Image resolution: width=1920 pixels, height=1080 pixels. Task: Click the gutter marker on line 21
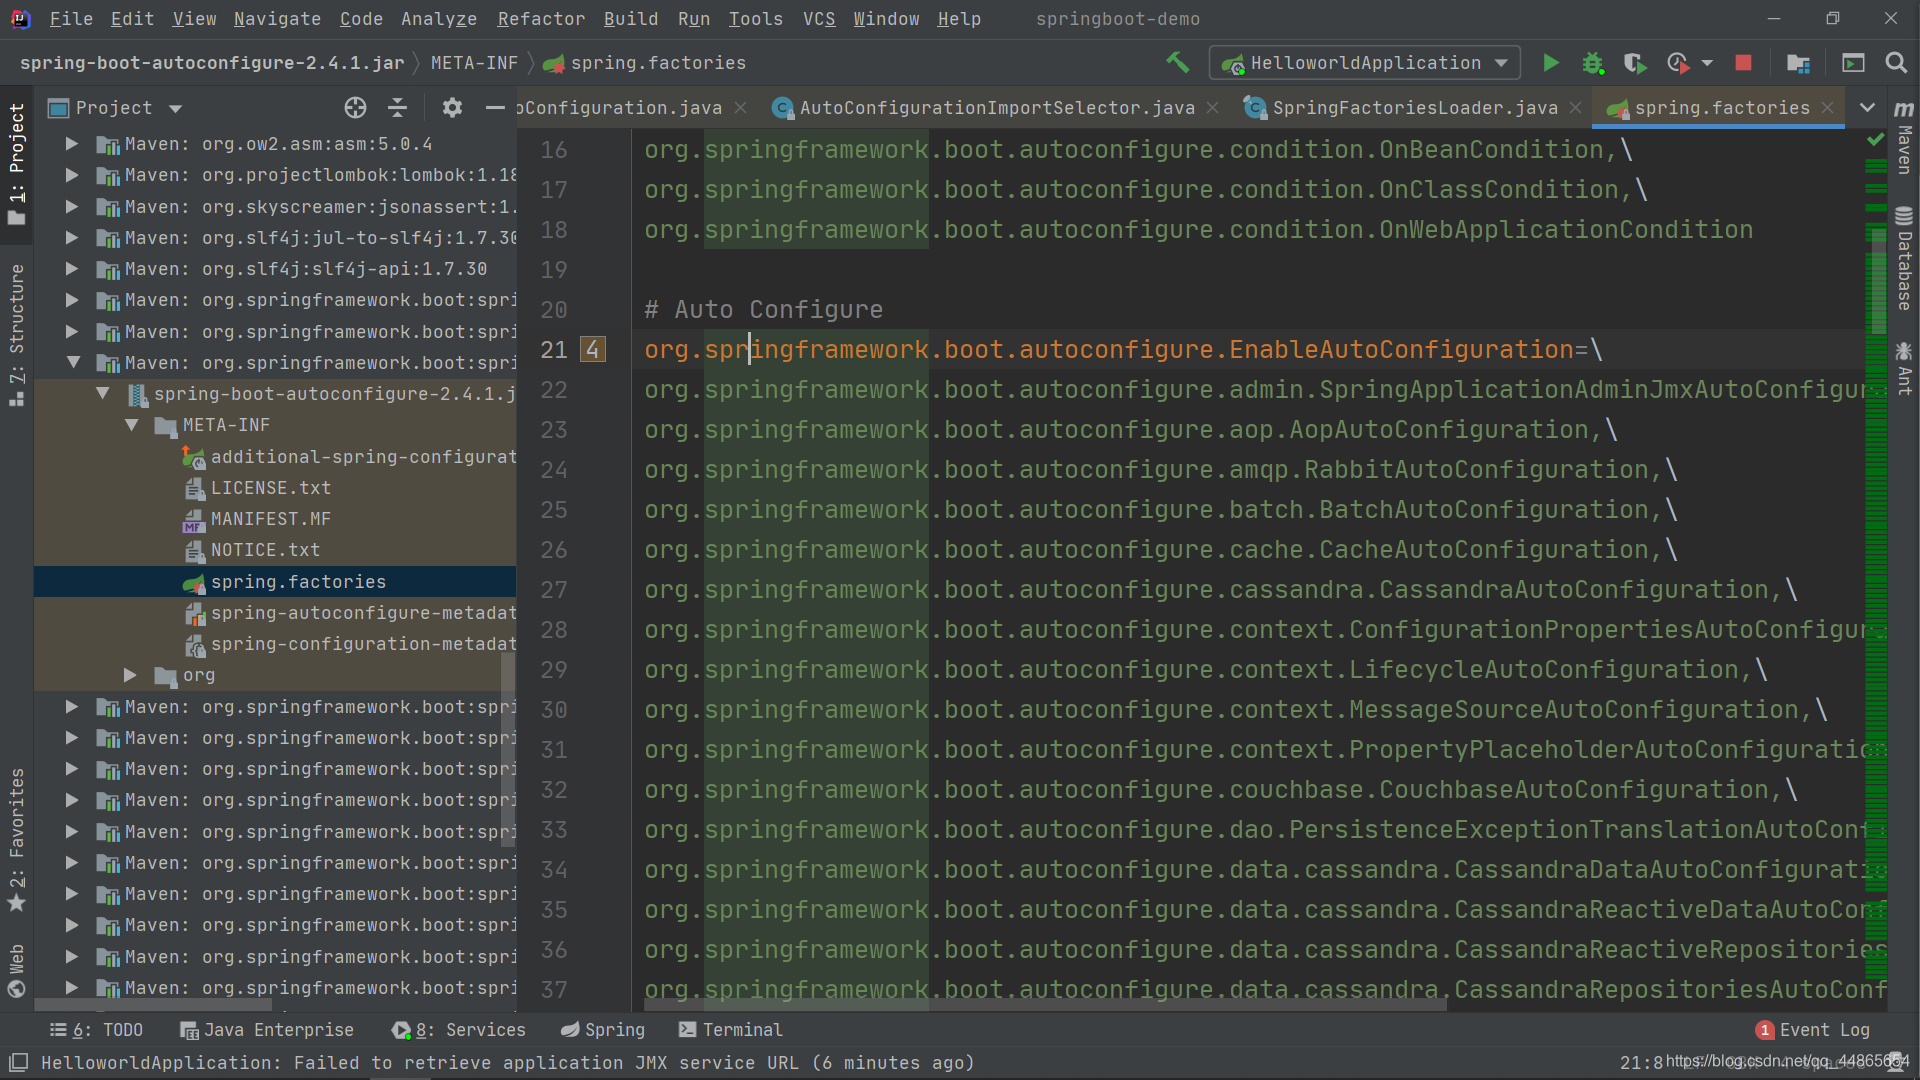(x=593, y=350)
